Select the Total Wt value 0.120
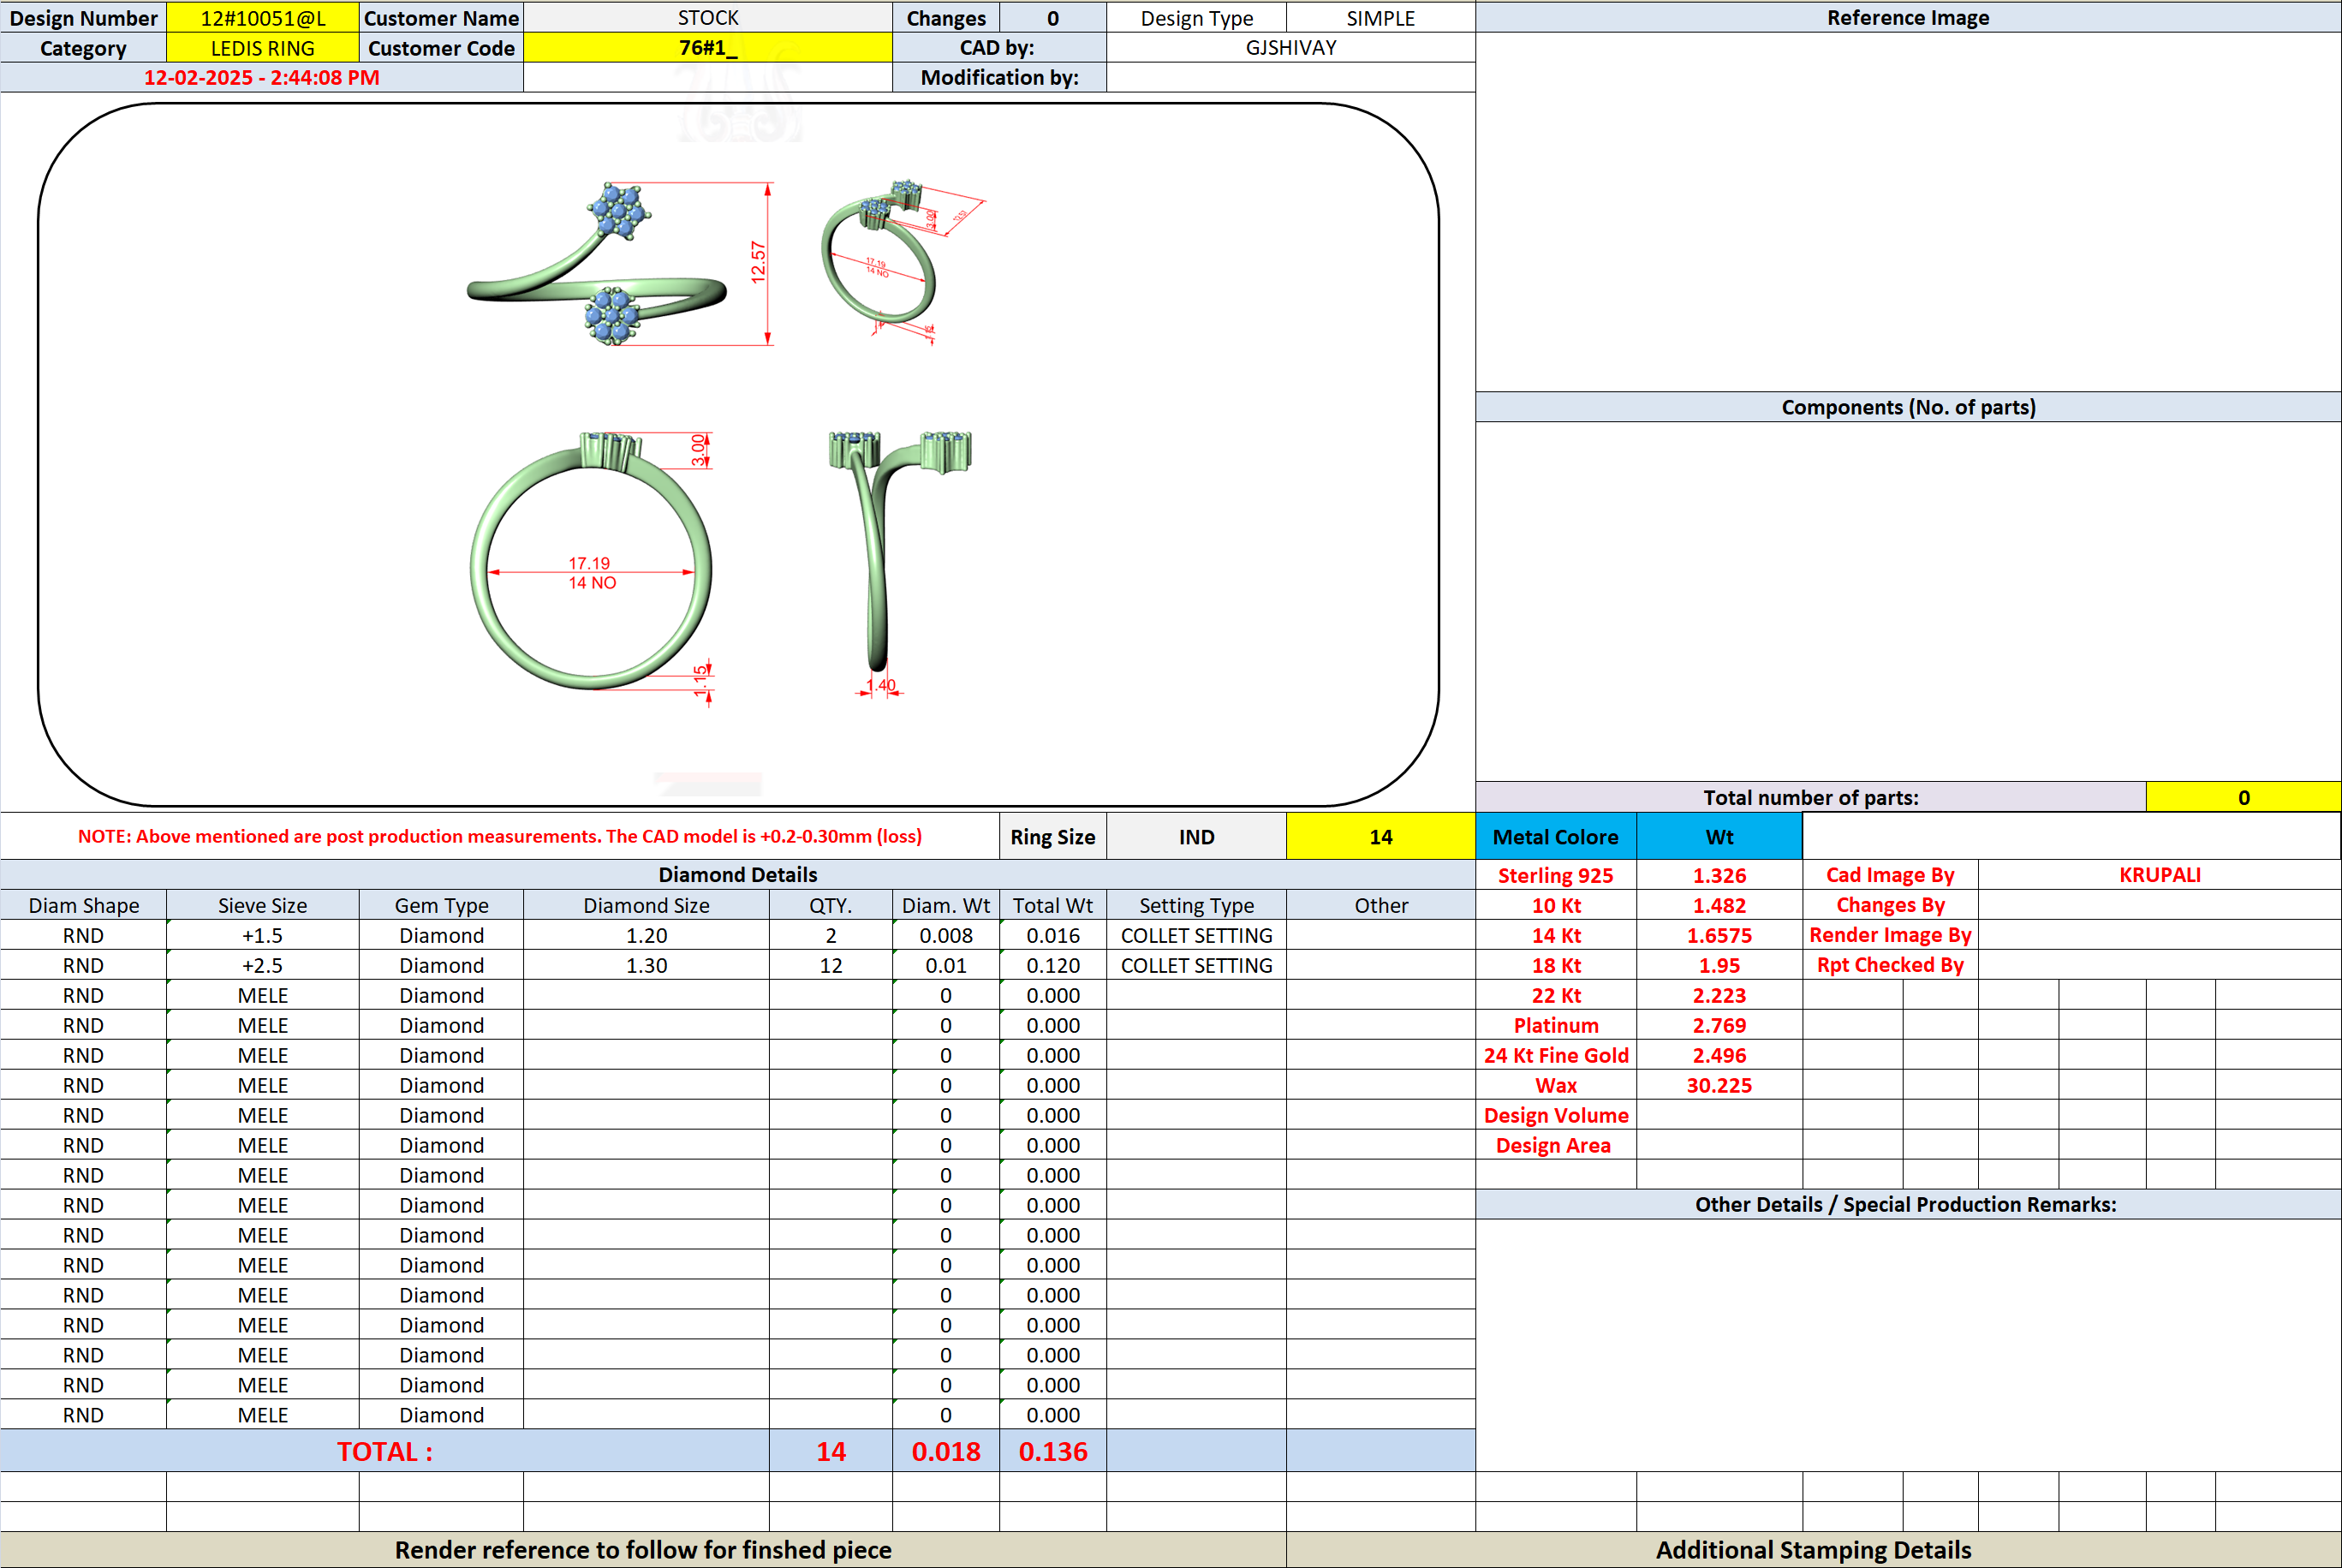 tap(1053, 965)
